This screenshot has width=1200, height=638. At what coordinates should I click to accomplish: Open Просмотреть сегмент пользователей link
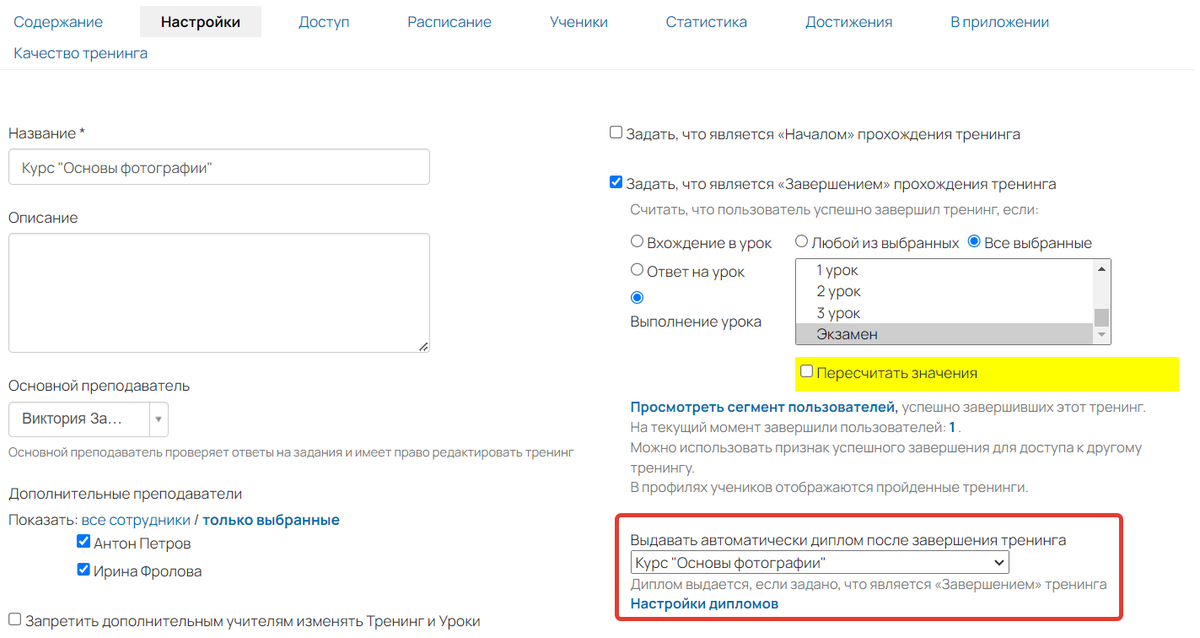pyautogui.click(x=763, y=407)
